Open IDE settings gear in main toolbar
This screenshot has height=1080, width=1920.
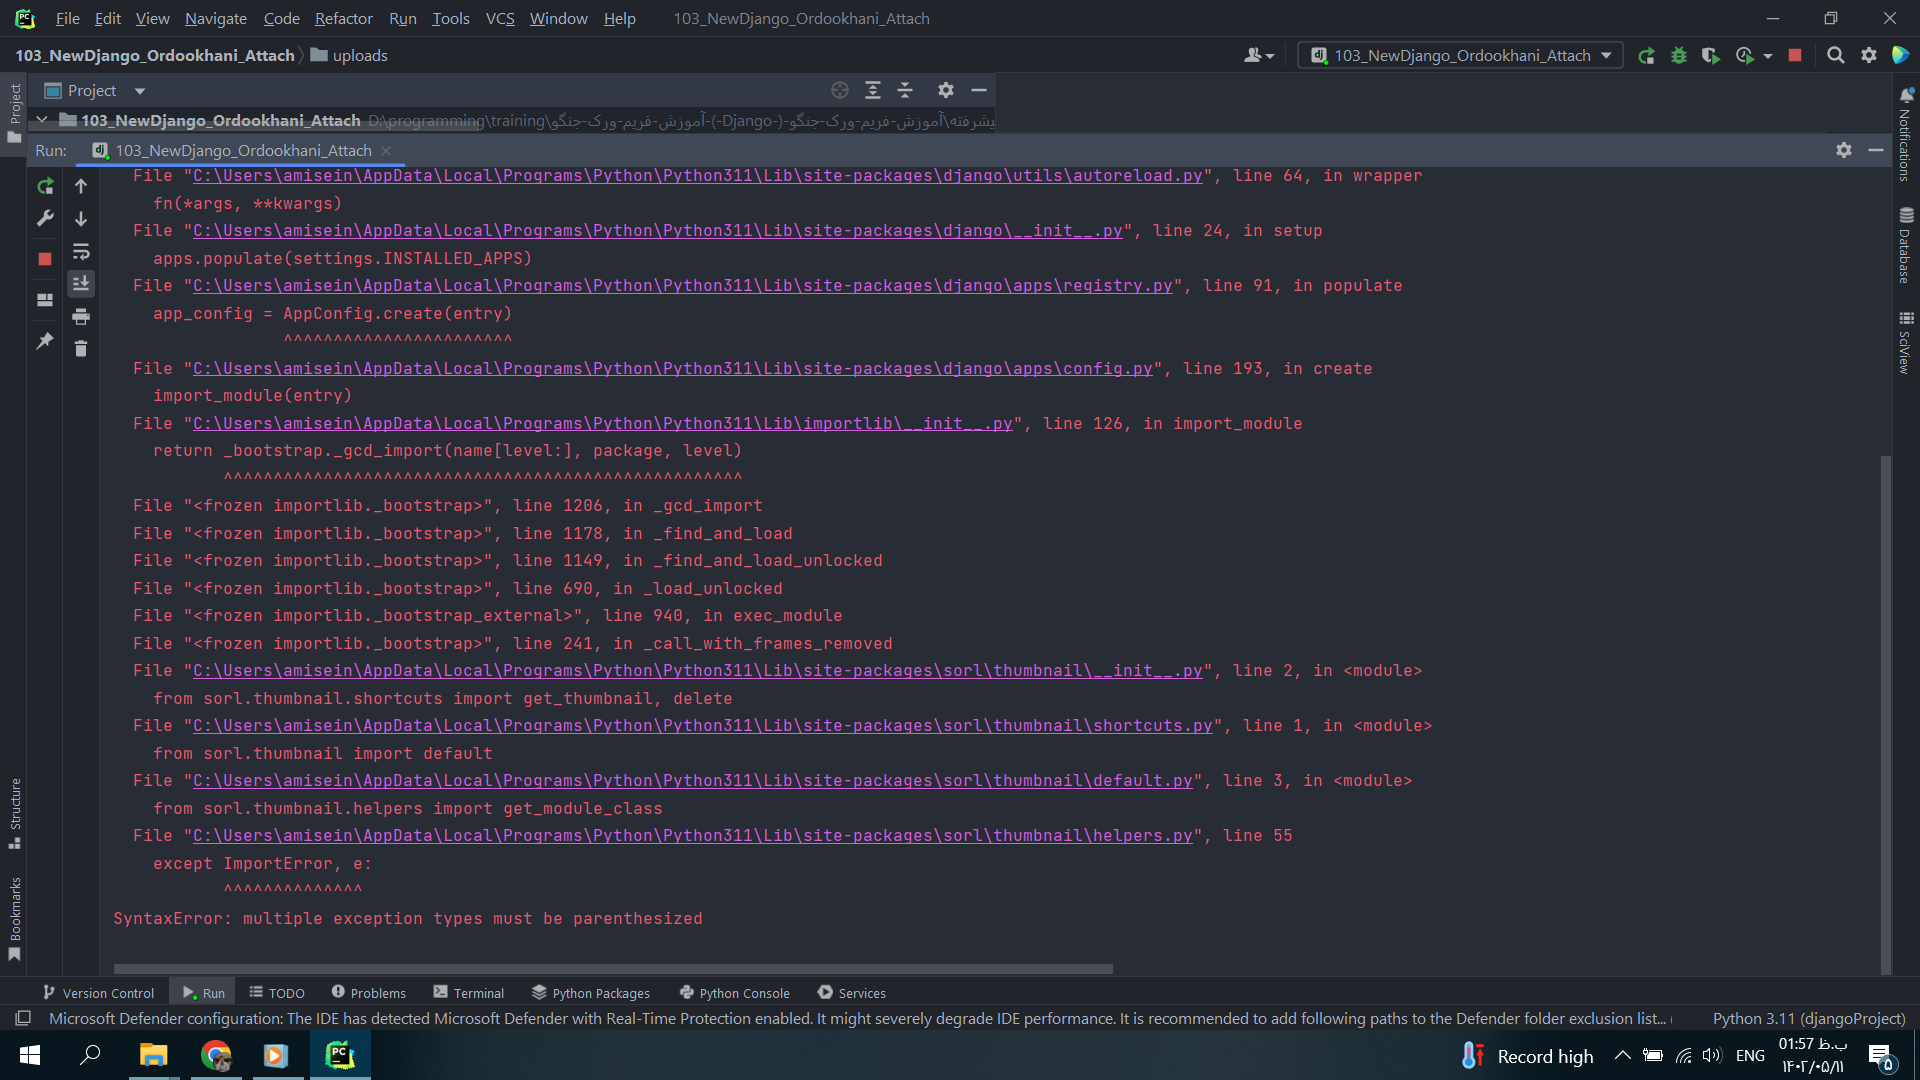tap(1869, 56)
